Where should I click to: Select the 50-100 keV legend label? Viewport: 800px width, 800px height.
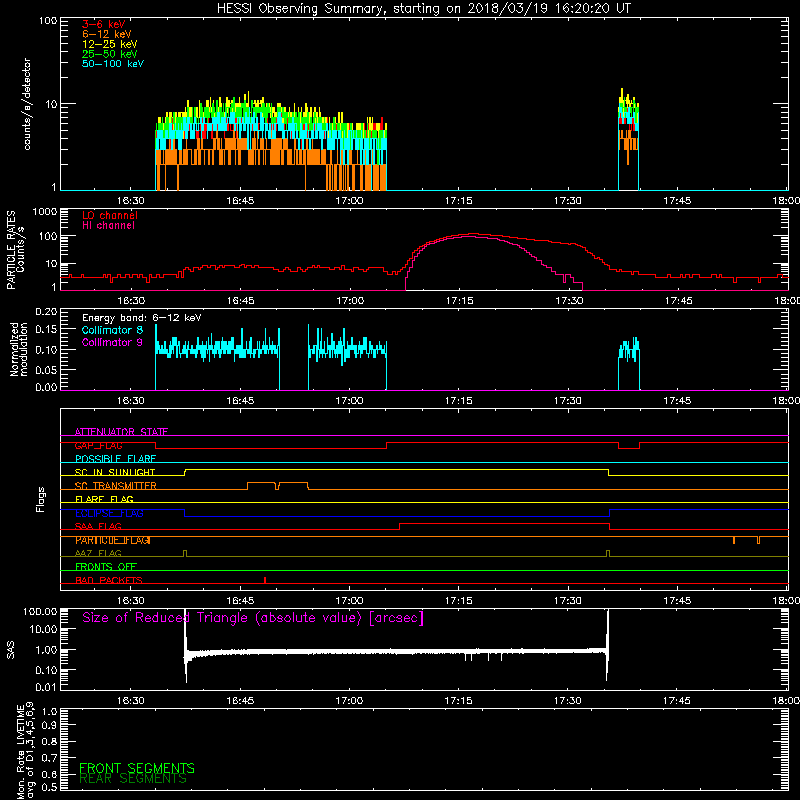[113, 64]
